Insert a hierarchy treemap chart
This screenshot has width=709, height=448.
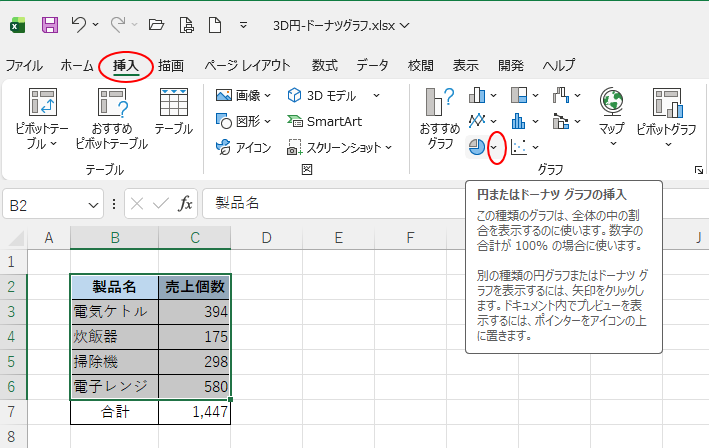click(x=519, y=95)
